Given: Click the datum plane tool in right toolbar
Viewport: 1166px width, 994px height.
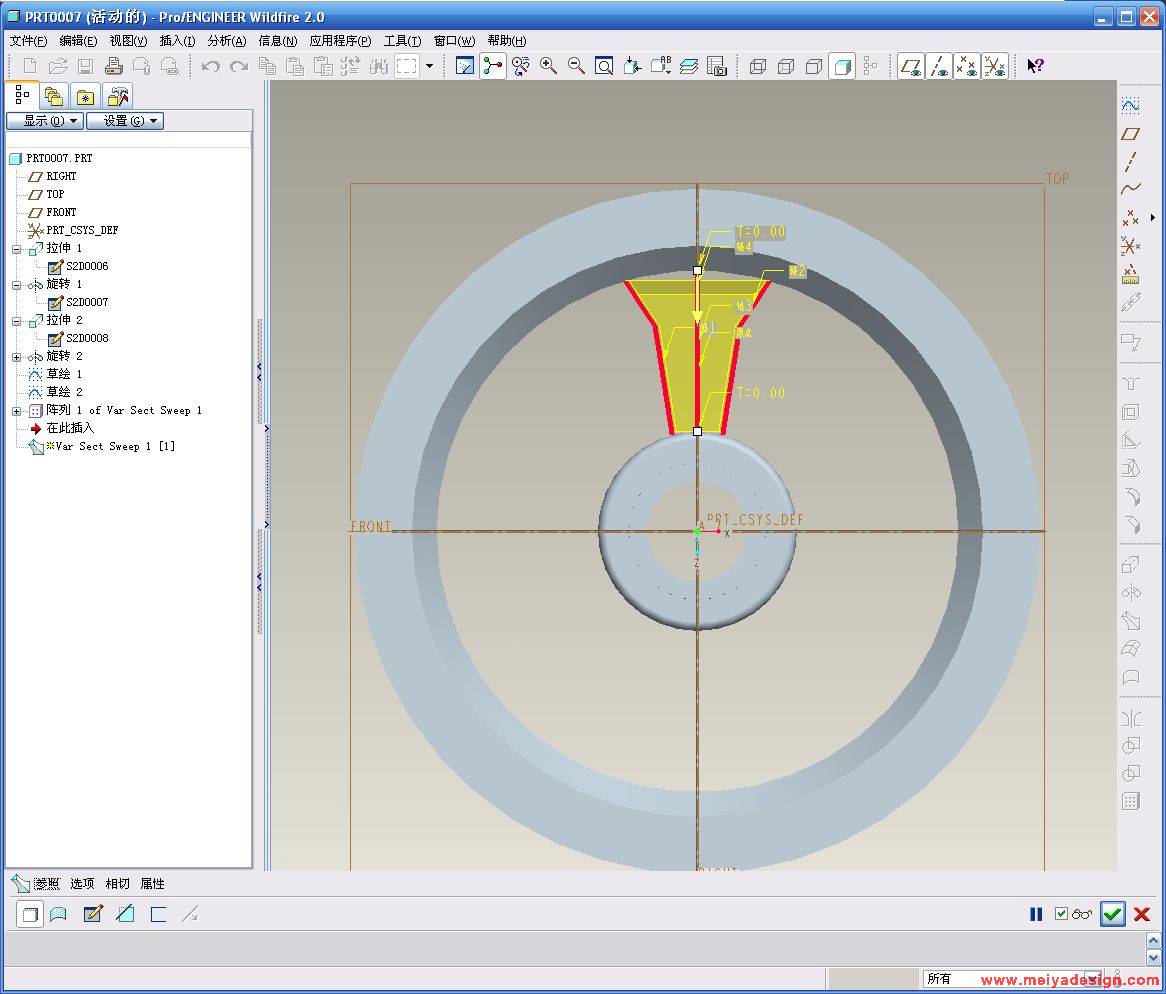Looking at the screenshot, I should tap(1130, 133).
